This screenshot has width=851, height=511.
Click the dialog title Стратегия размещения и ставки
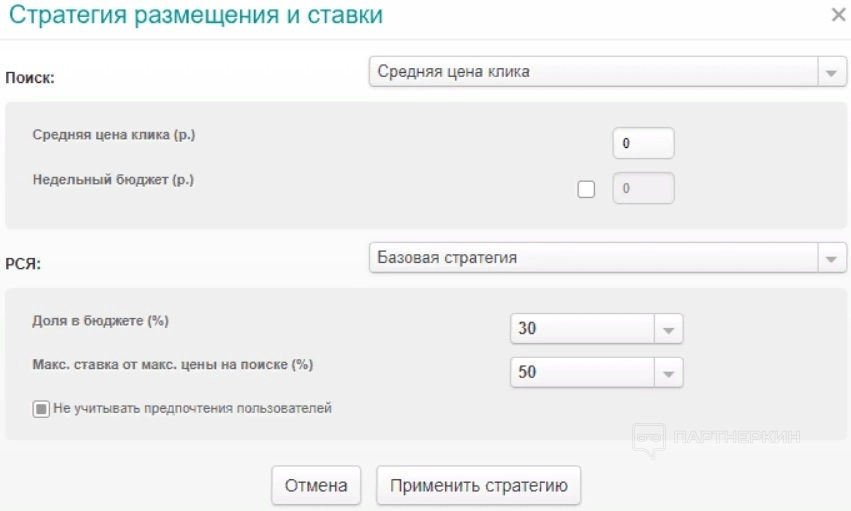click(196, 15)
